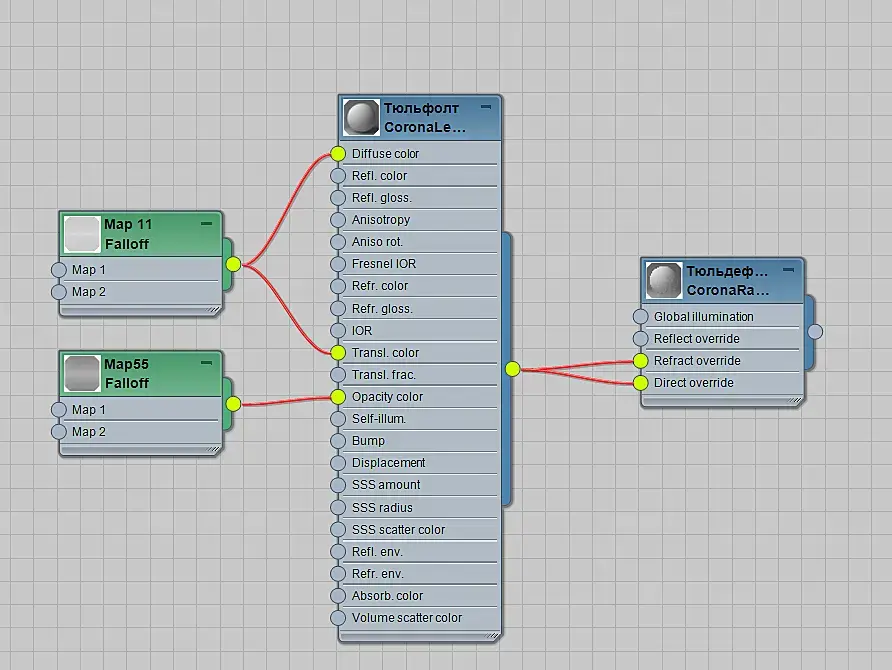Collapse the Map55 Falloff node
Screen dimensions: 892x670
(207, 362)
